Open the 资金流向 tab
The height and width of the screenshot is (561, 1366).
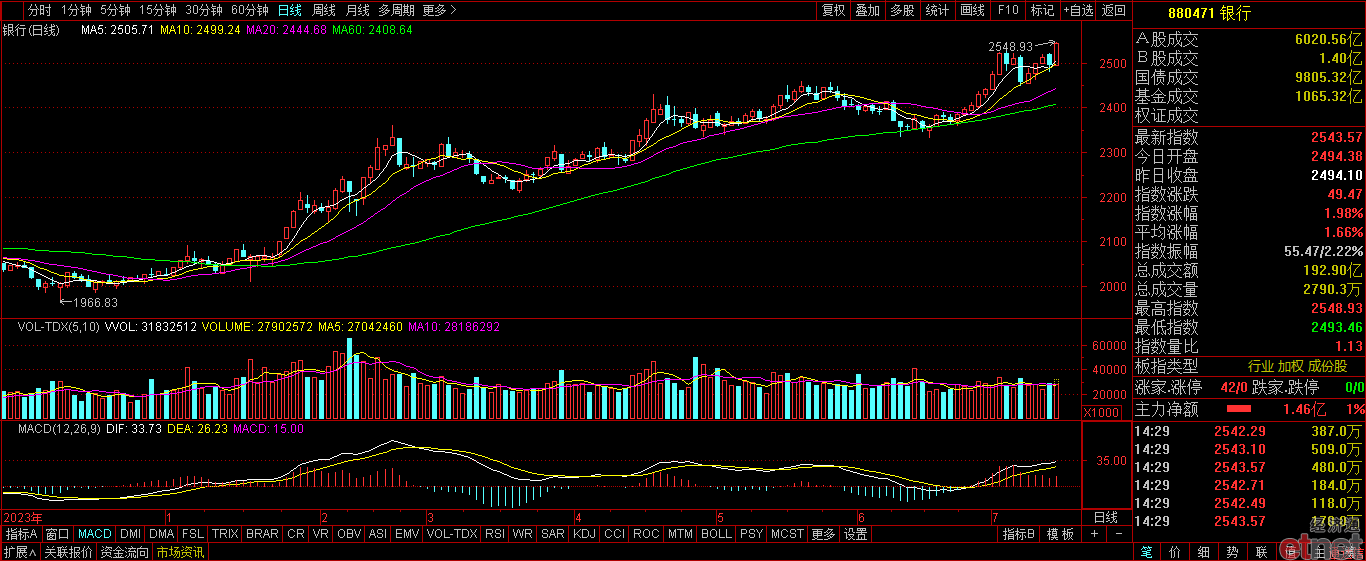click(125, 552)
